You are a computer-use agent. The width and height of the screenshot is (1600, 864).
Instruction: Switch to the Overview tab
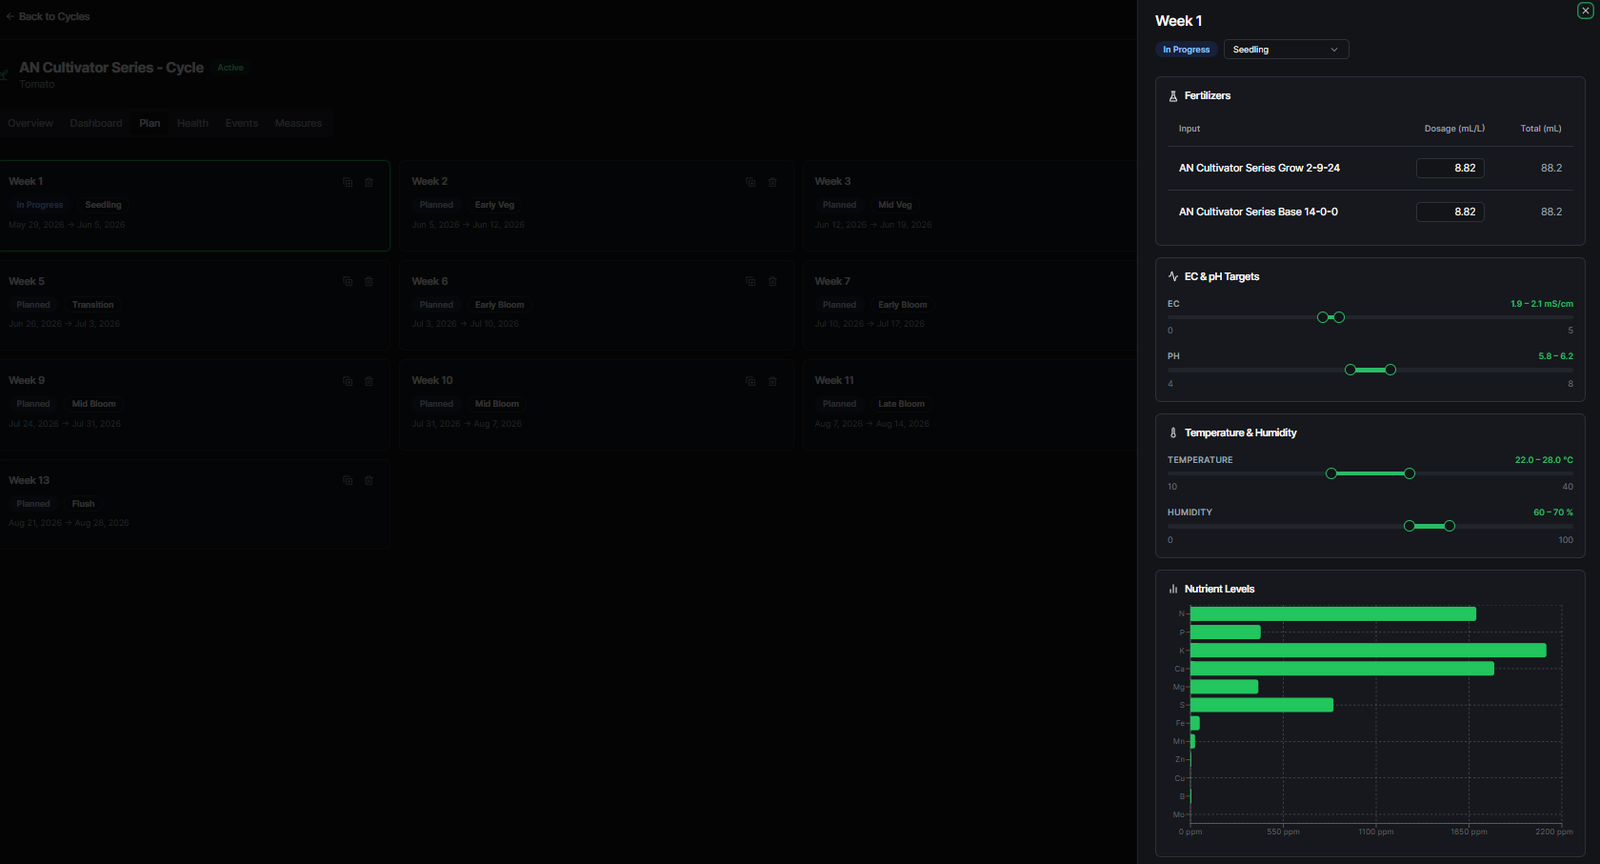[x=30, y=123]
